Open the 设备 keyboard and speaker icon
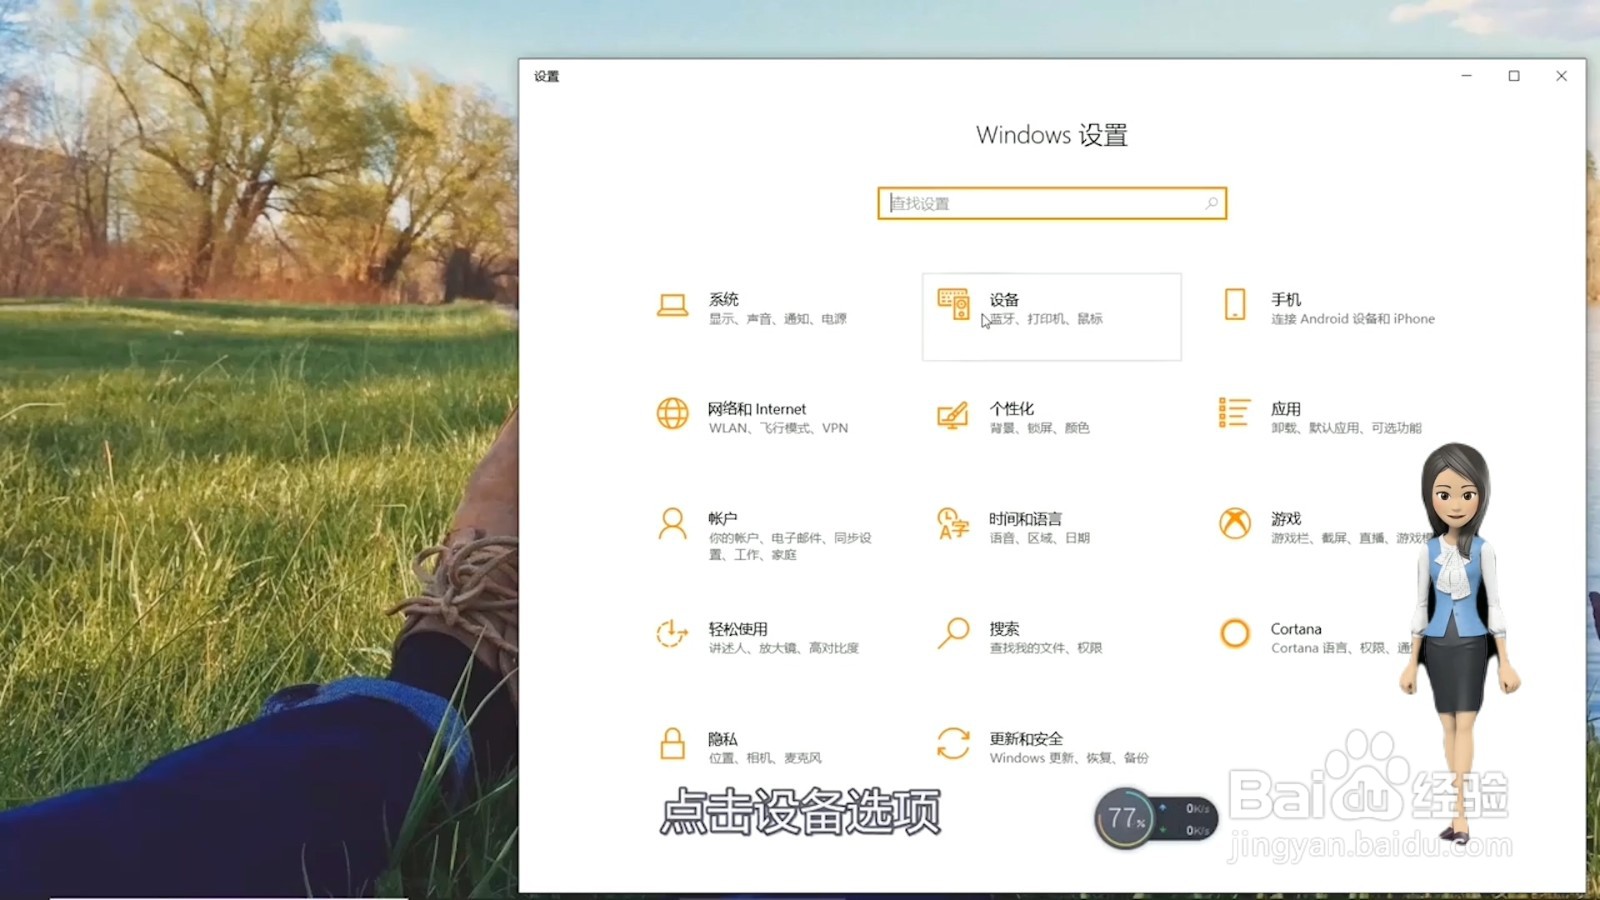The height and width of the screenshot is (900, 1600). point(953,304)
